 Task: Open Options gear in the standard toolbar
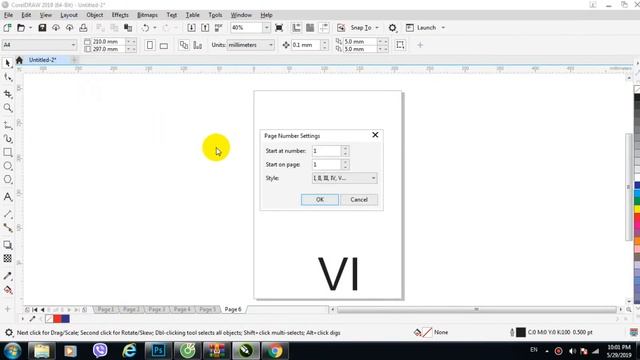click(x=392, y=28)
